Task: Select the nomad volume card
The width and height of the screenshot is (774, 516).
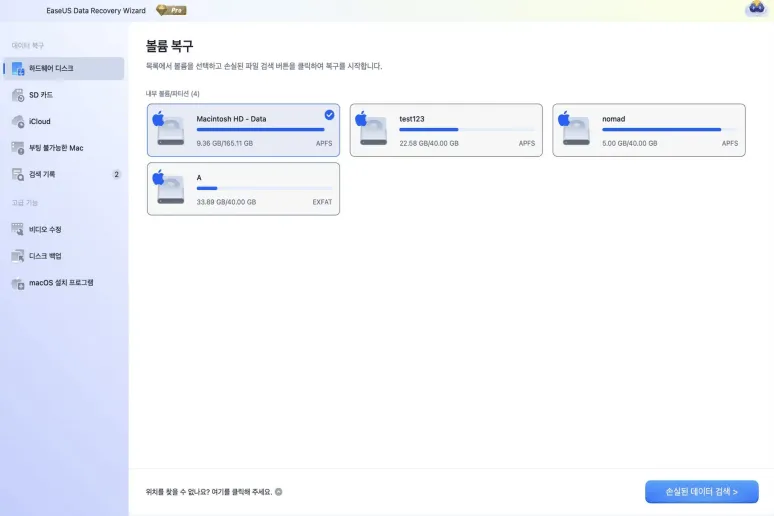Action: pos(649,130)
